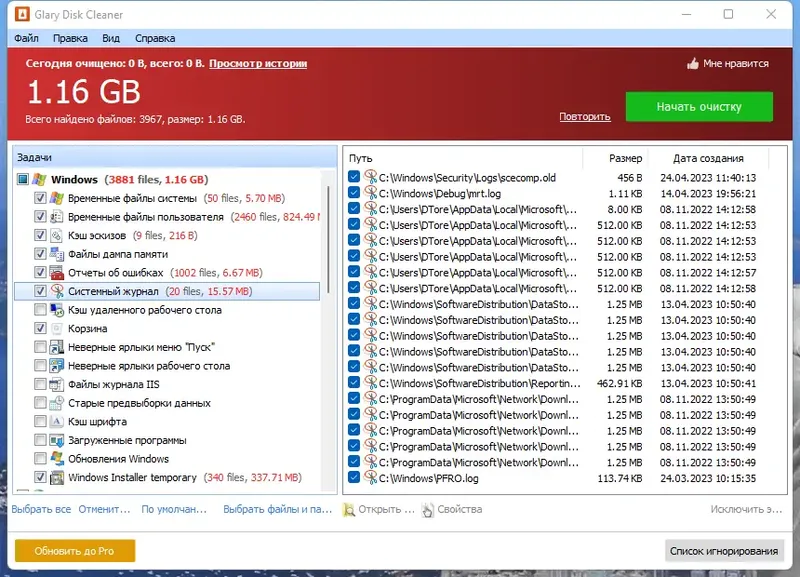
Task: Click 'Выбрать все' link
Action: click(x=41, y=509)
